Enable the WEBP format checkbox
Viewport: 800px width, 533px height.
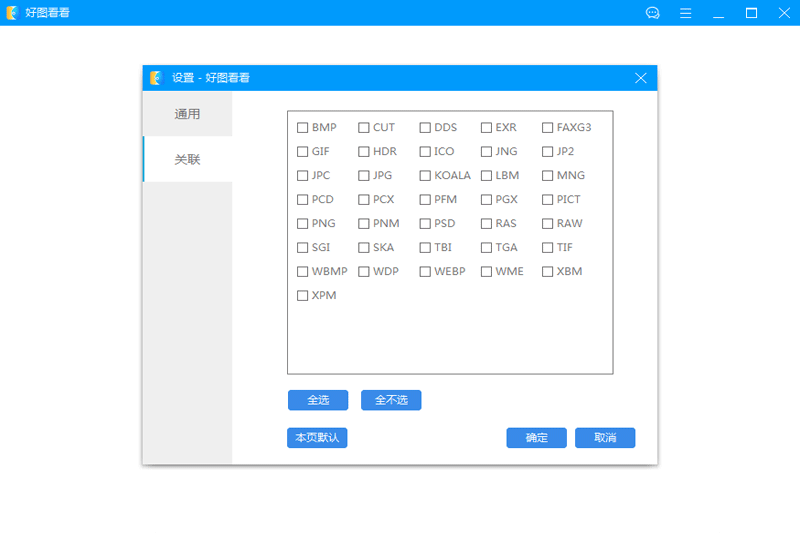[425, 272]
